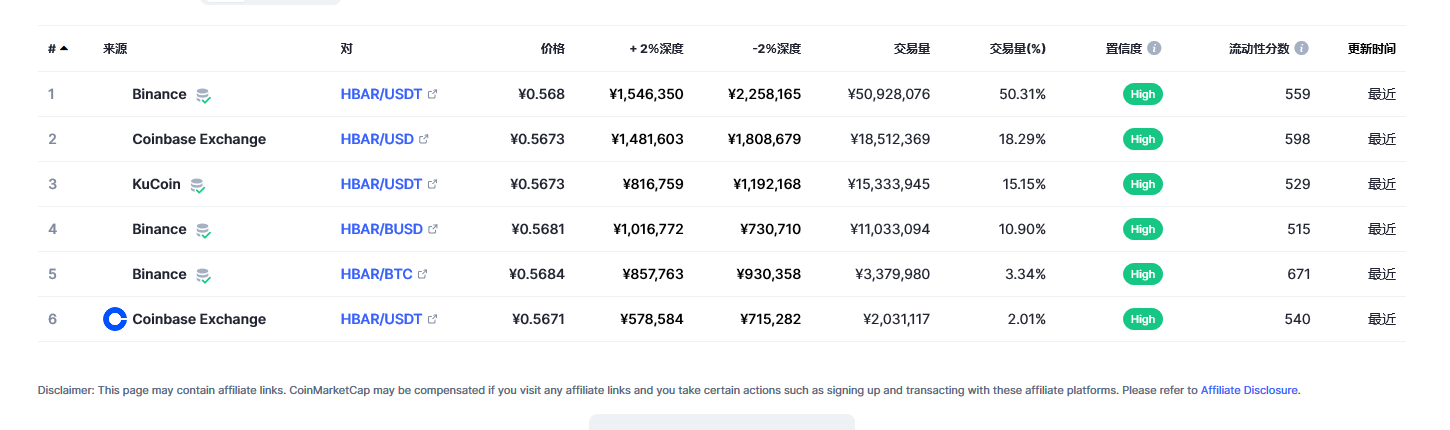
Task: Open the Coinbase Exchange HBAR/USDT pair link
Action: 381,319
